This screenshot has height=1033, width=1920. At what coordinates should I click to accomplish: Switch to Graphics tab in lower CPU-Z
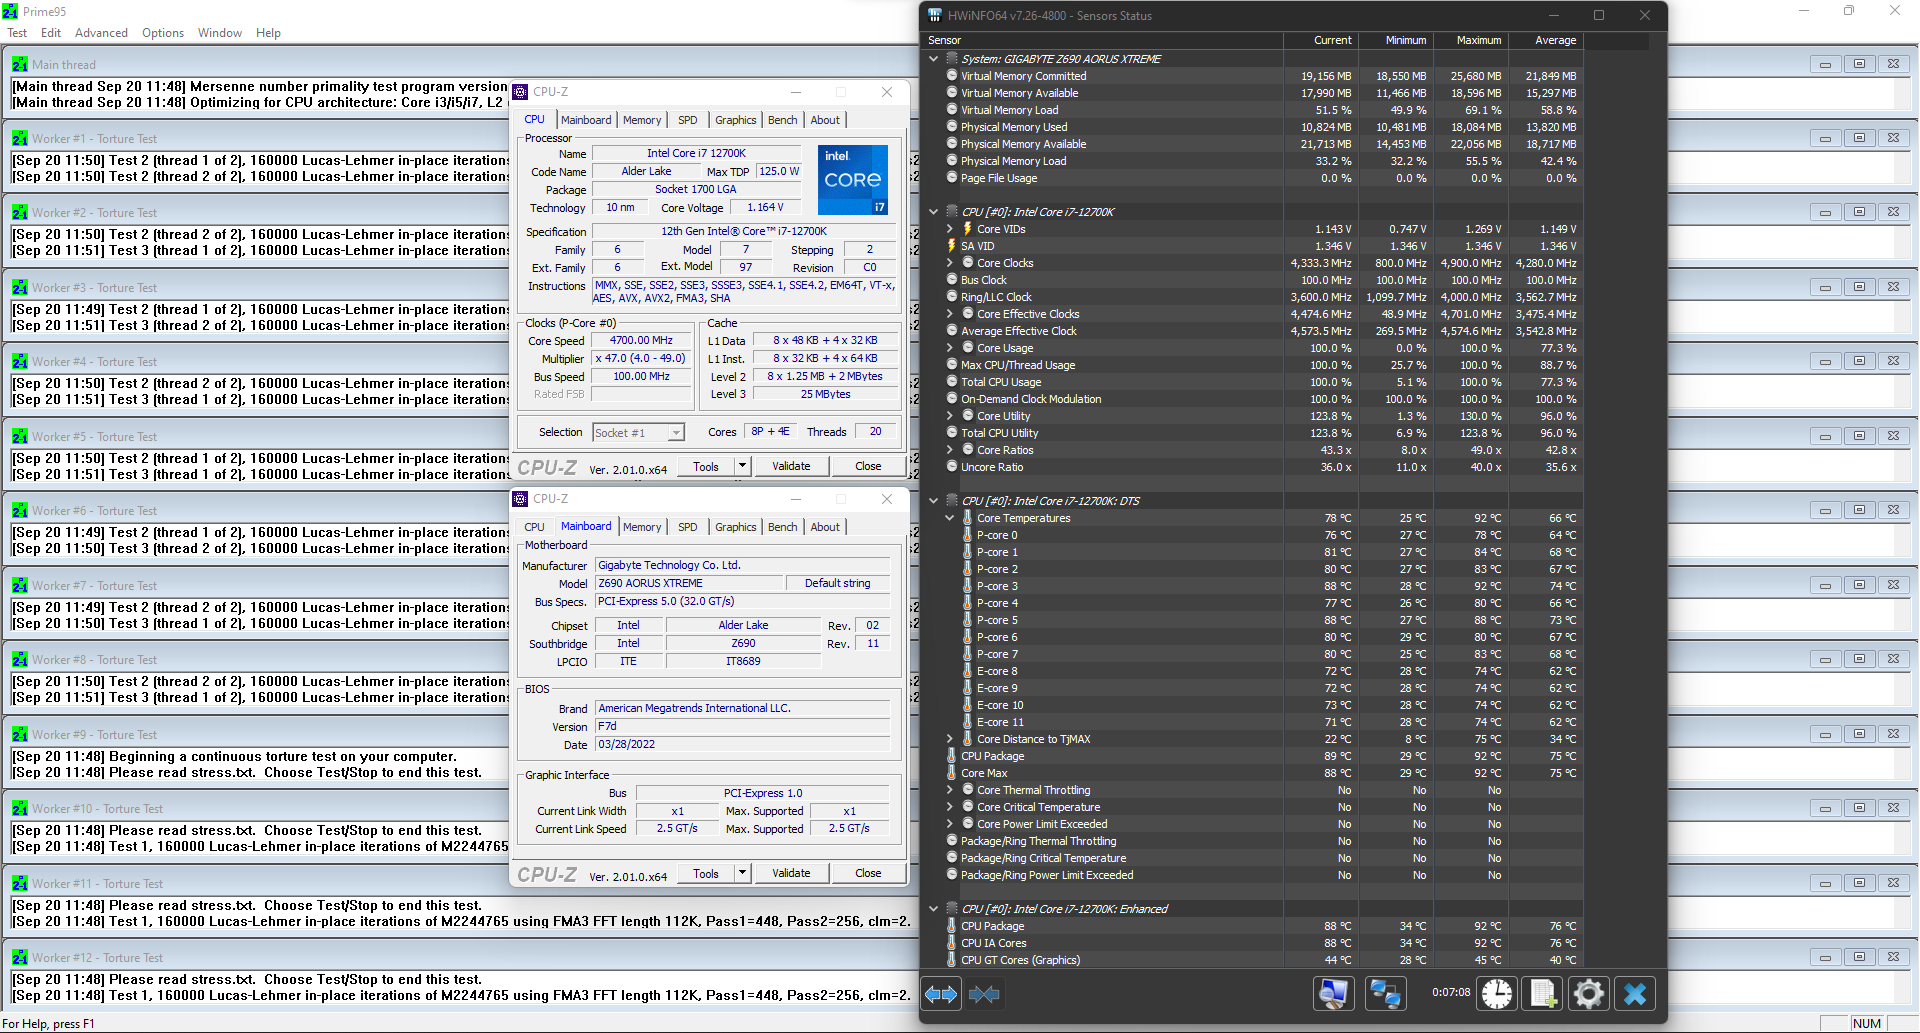click(736, 527)
